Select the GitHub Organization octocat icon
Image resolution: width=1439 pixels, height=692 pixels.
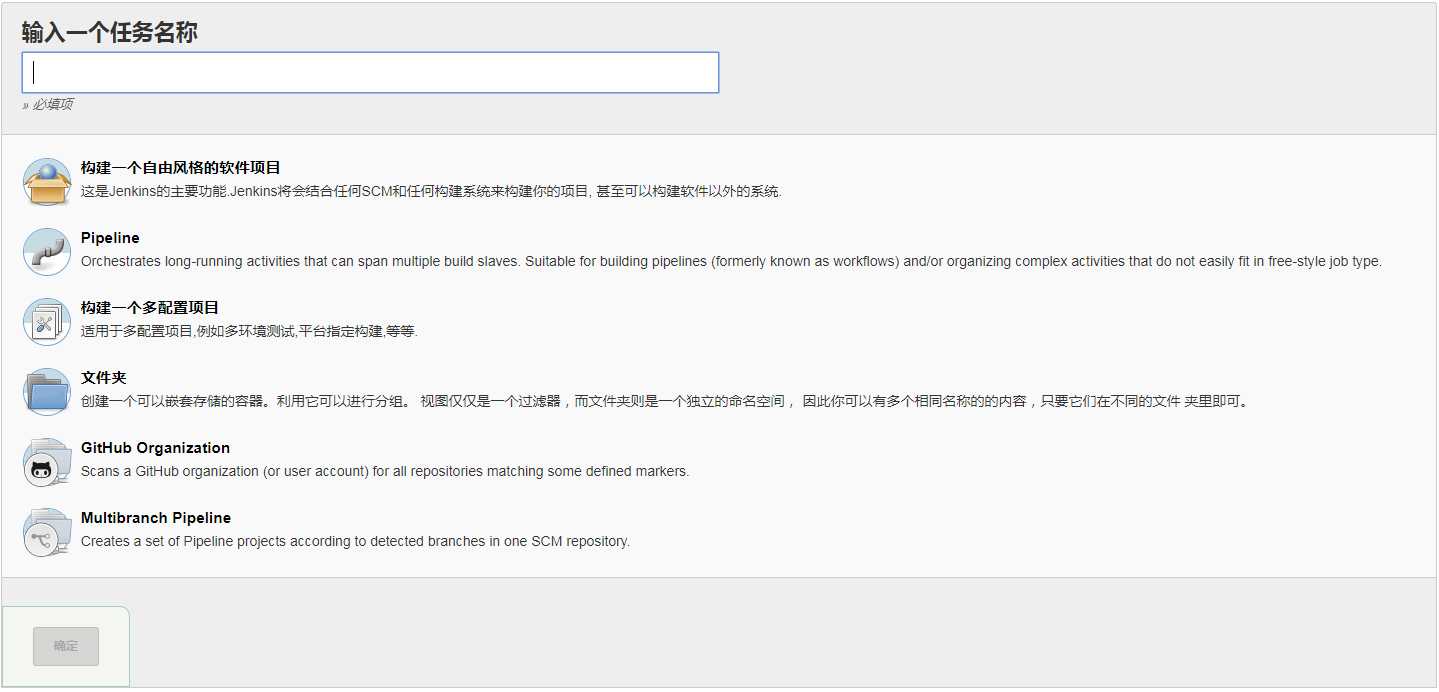47,461
